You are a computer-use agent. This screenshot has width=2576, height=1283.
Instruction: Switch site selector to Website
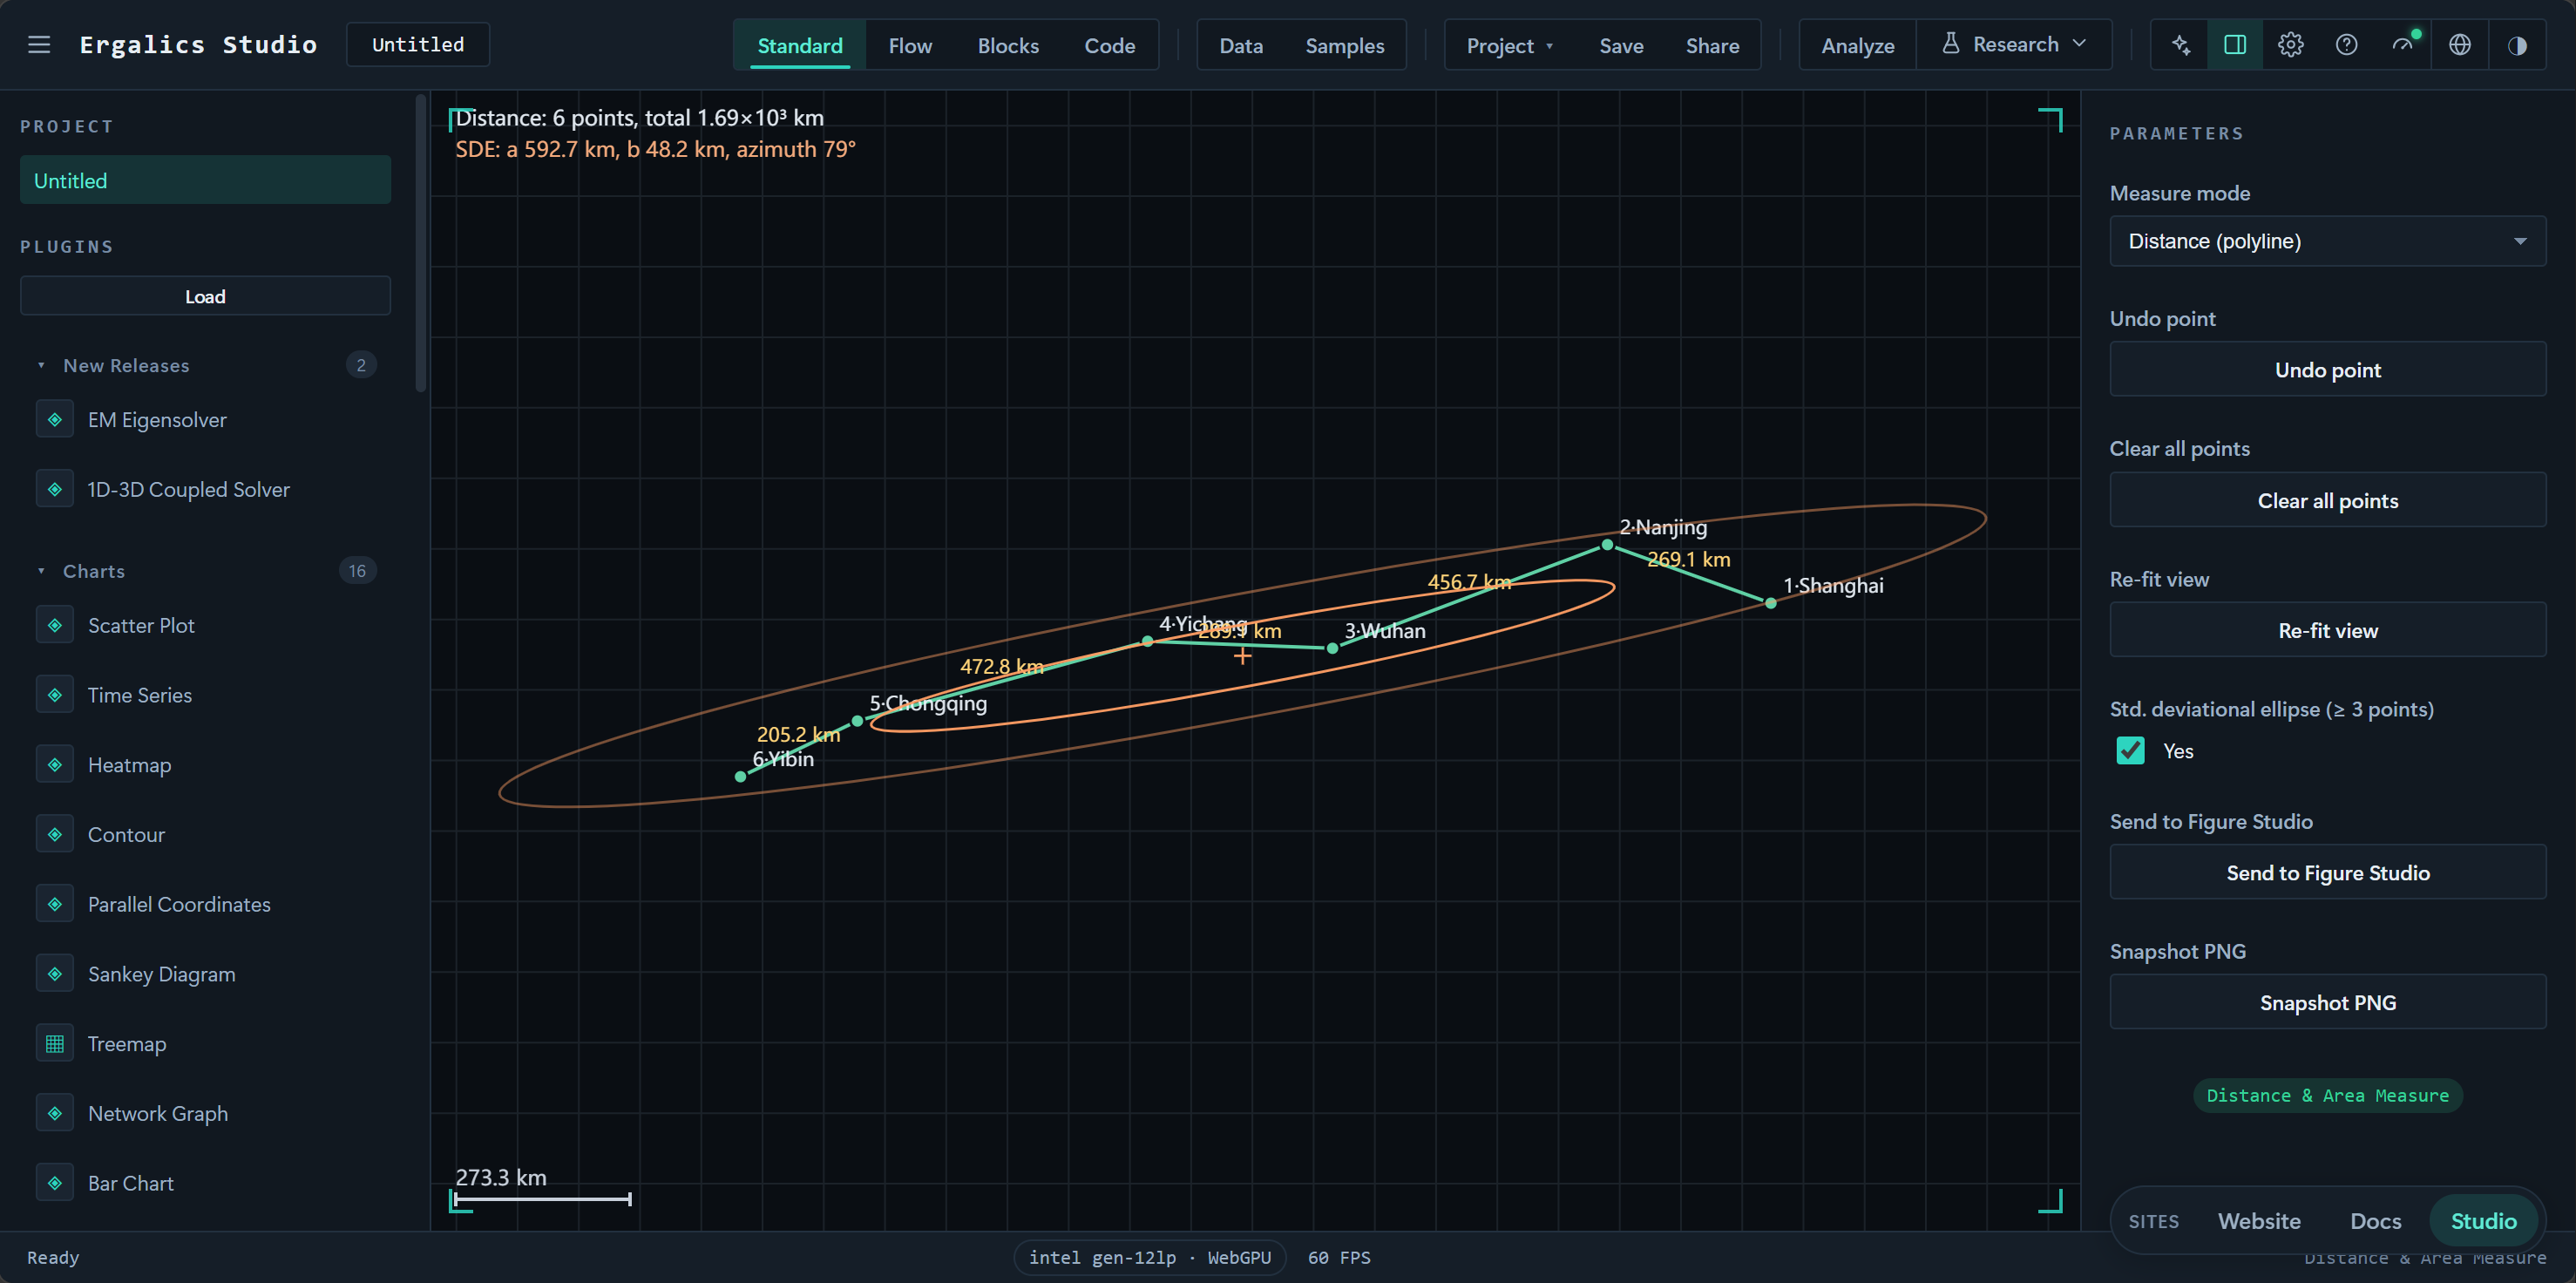click(2259, 1221)
